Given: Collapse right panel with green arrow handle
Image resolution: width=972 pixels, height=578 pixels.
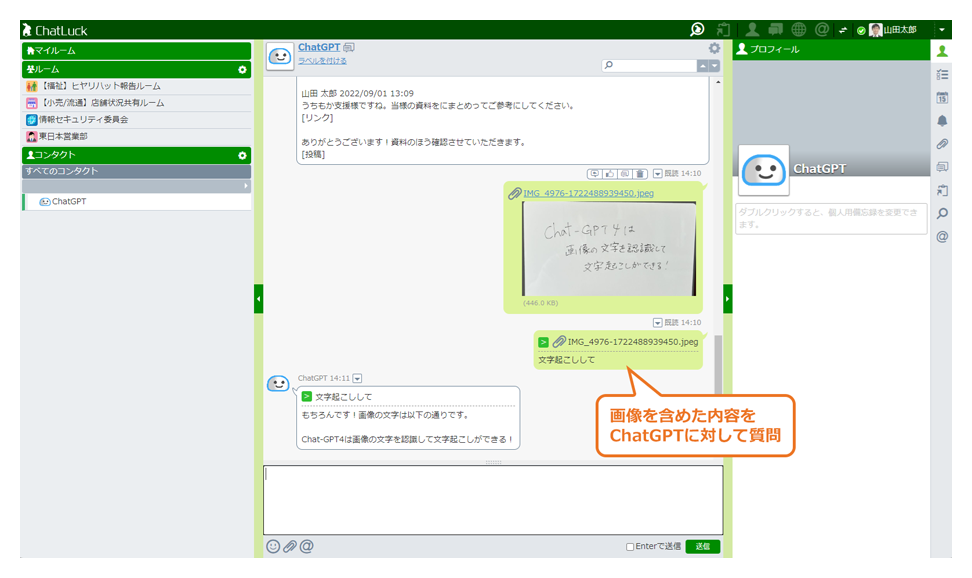Looking at the screenshot, I should click(x=728, y=299).
